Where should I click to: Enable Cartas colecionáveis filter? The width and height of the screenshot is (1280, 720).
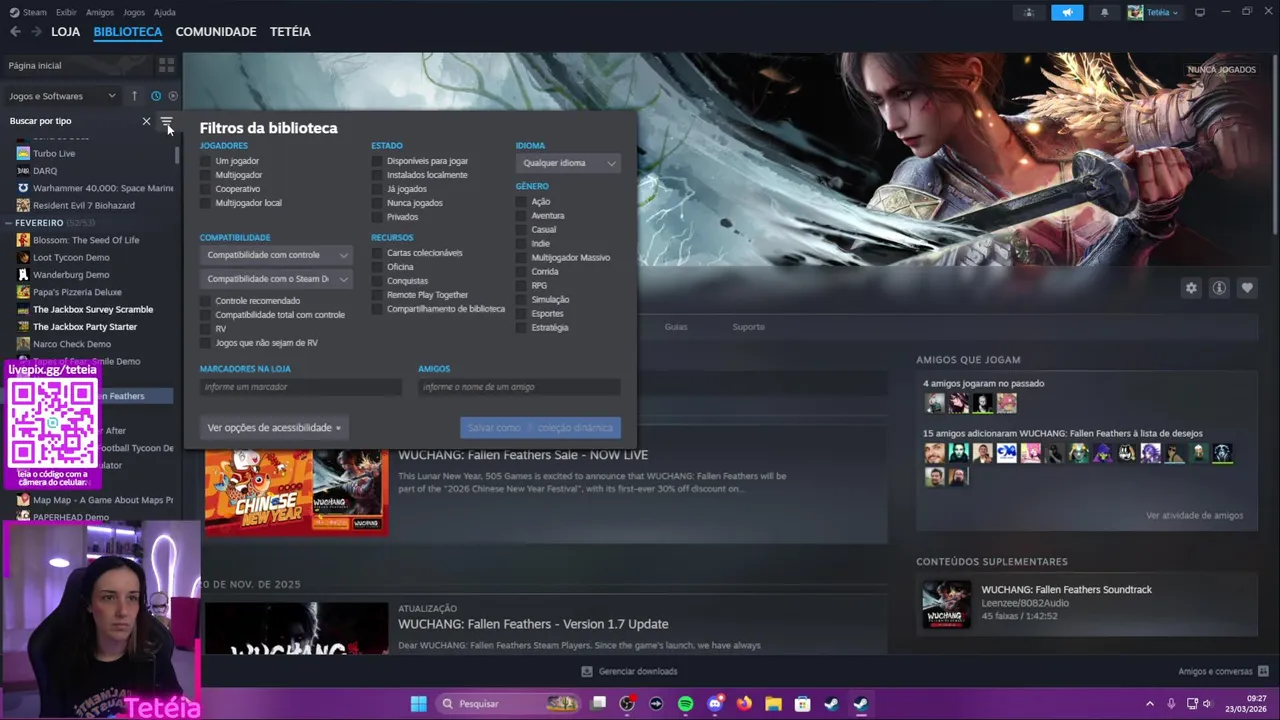point(377,253)
